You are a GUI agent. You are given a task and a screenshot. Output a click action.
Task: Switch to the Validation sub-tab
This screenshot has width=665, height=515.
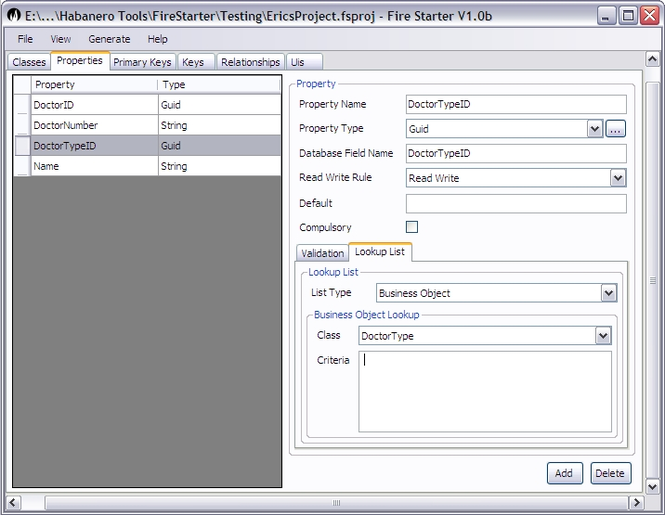point(322,253)
